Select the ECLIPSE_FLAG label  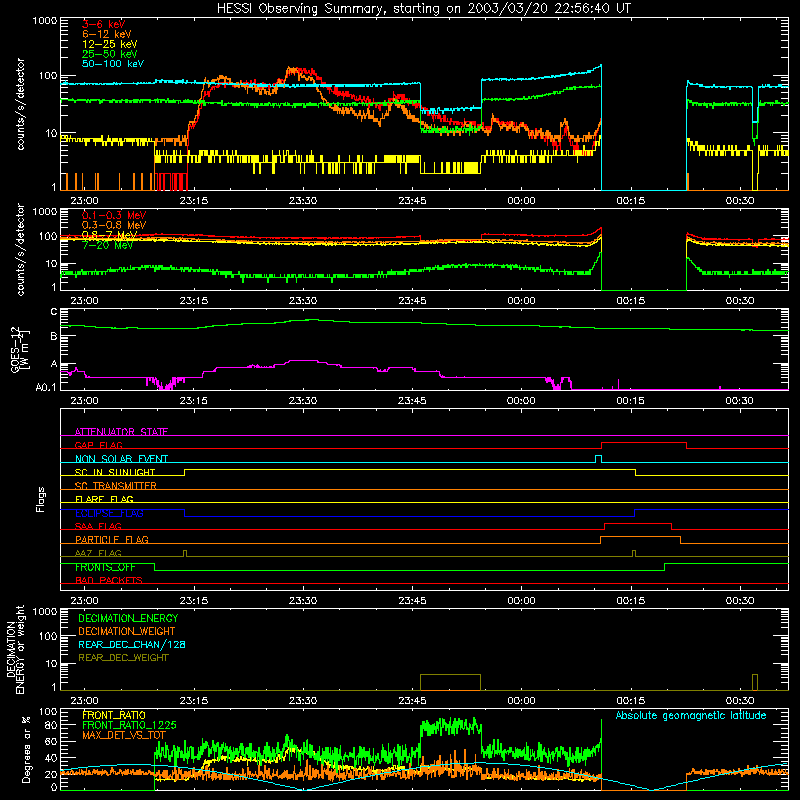[x=109, y=513]
